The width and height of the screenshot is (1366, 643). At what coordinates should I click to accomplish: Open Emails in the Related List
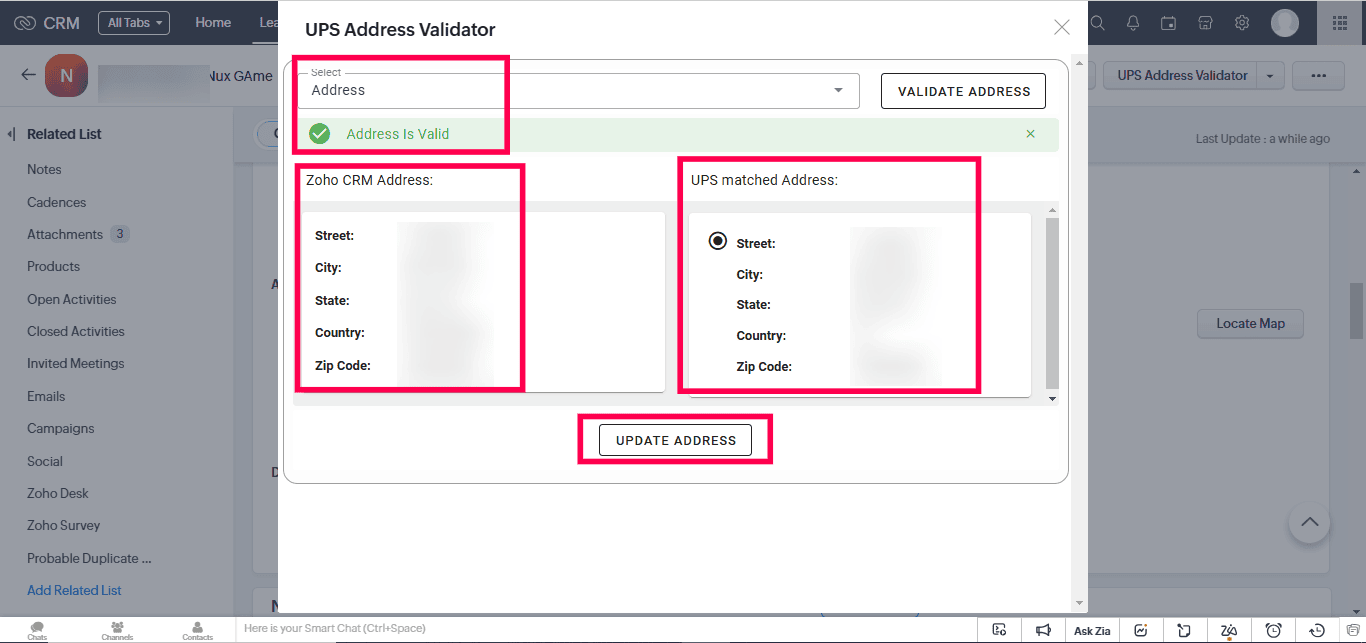(x=46, y=396)
